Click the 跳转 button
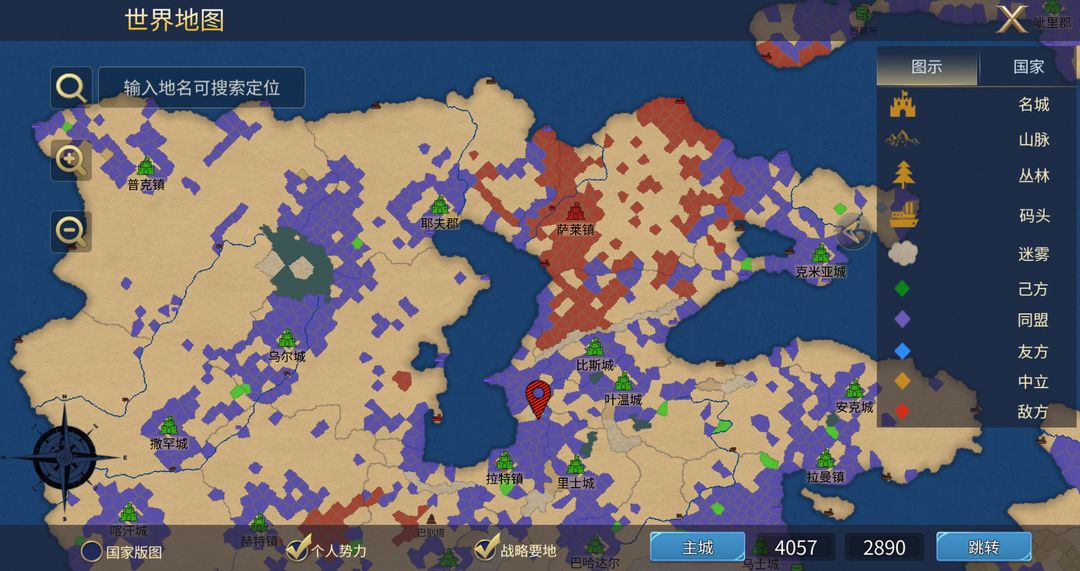This screenshot has width=1080, height=571. [x=984, y=548]
